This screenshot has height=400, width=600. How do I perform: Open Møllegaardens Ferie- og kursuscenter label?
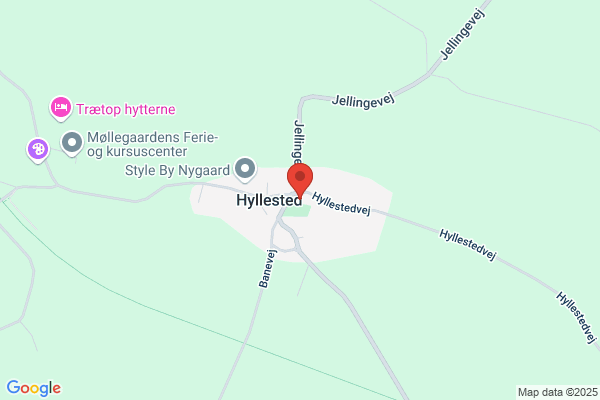pos(152,144)
